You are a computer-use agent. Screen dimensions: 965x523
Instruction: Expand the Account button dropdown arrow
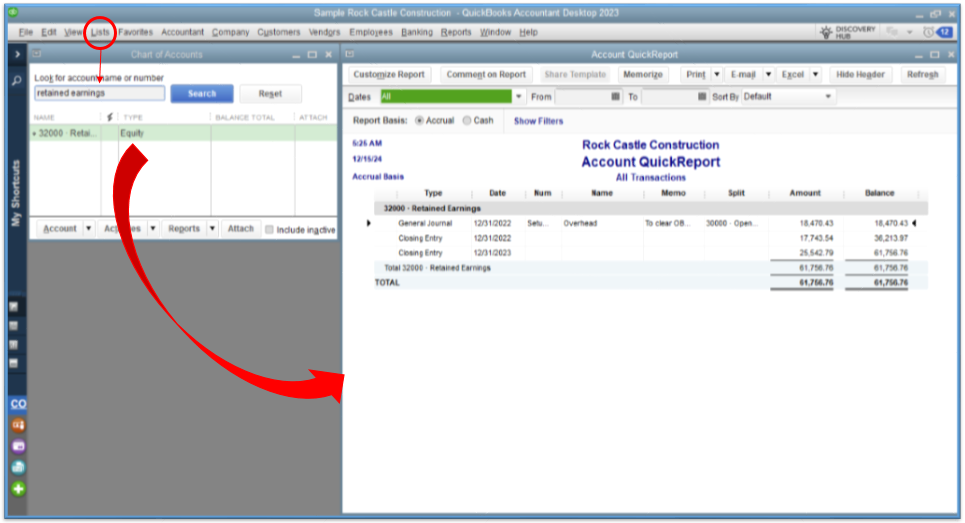[89, 228]
